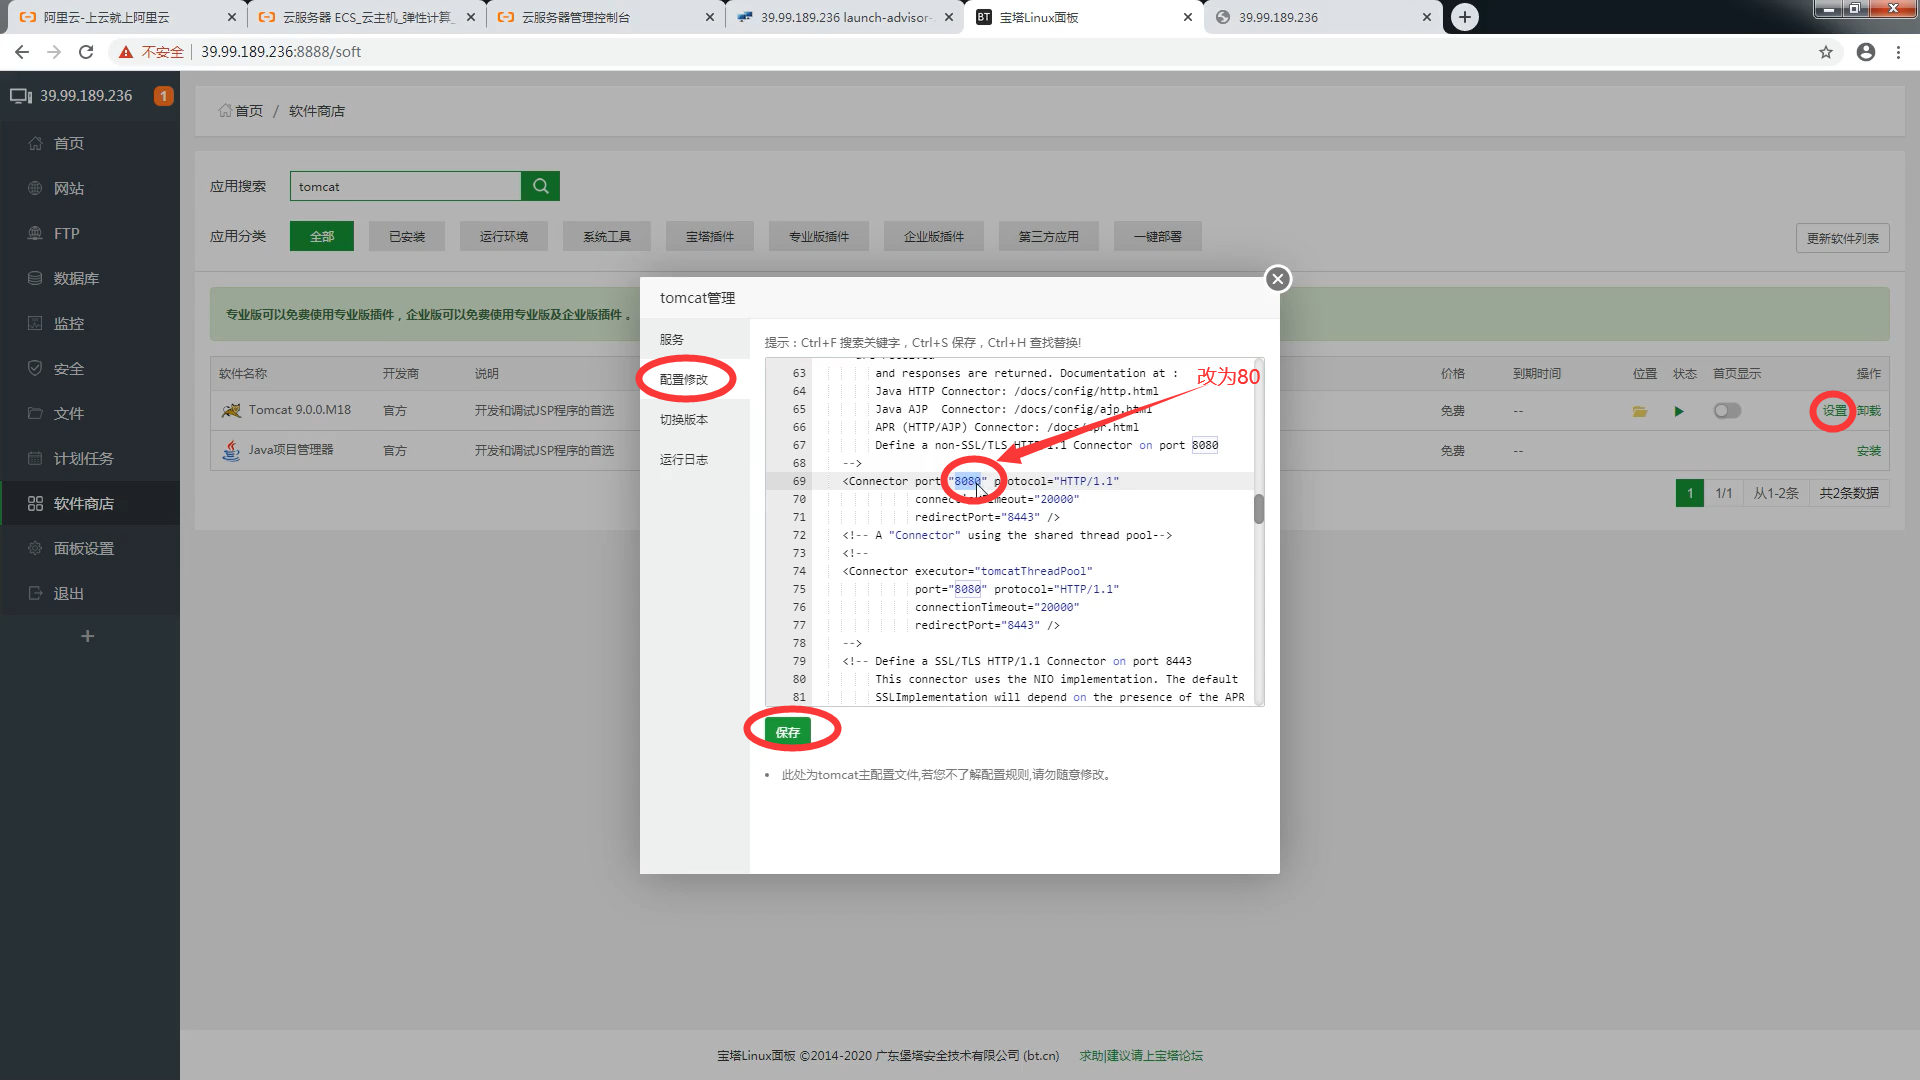Switch to the 运行日志 tab
The width and height of the screenshot is (1920, 1080).
pos(695,459)
